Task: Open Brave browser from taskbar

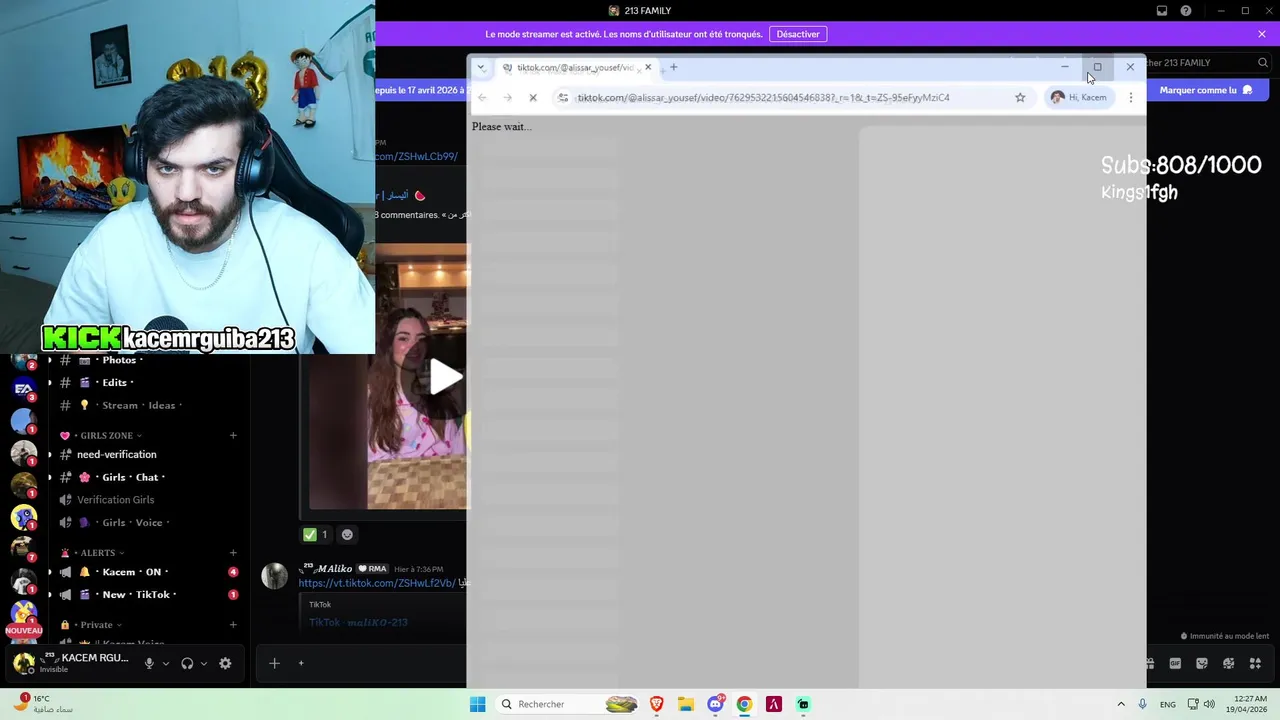Action: (x=657, y=704)
